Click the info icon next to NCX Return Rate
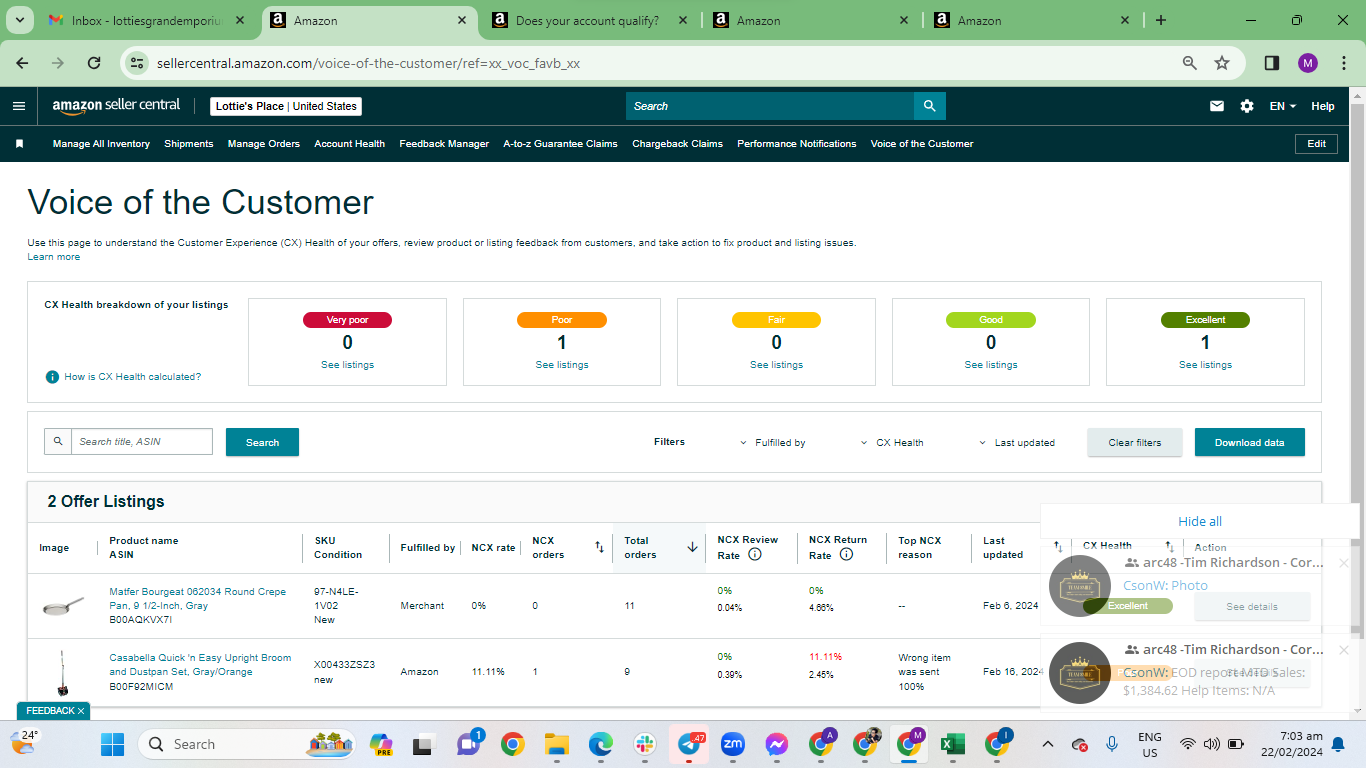Viewport: 1366px width, 768px height. [x=846, y=555]
